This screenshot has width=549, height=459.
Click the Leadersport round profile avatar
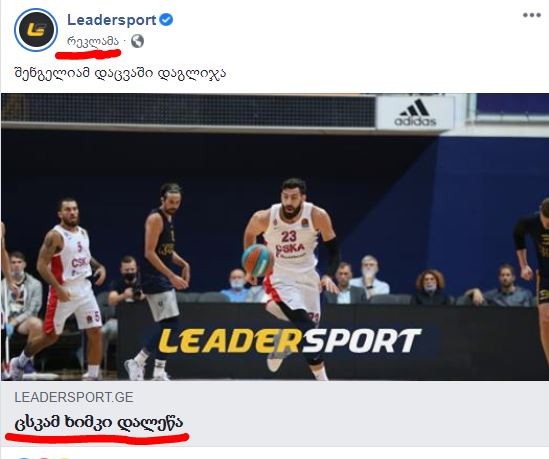pyautogui.click(x=36, y=30)
